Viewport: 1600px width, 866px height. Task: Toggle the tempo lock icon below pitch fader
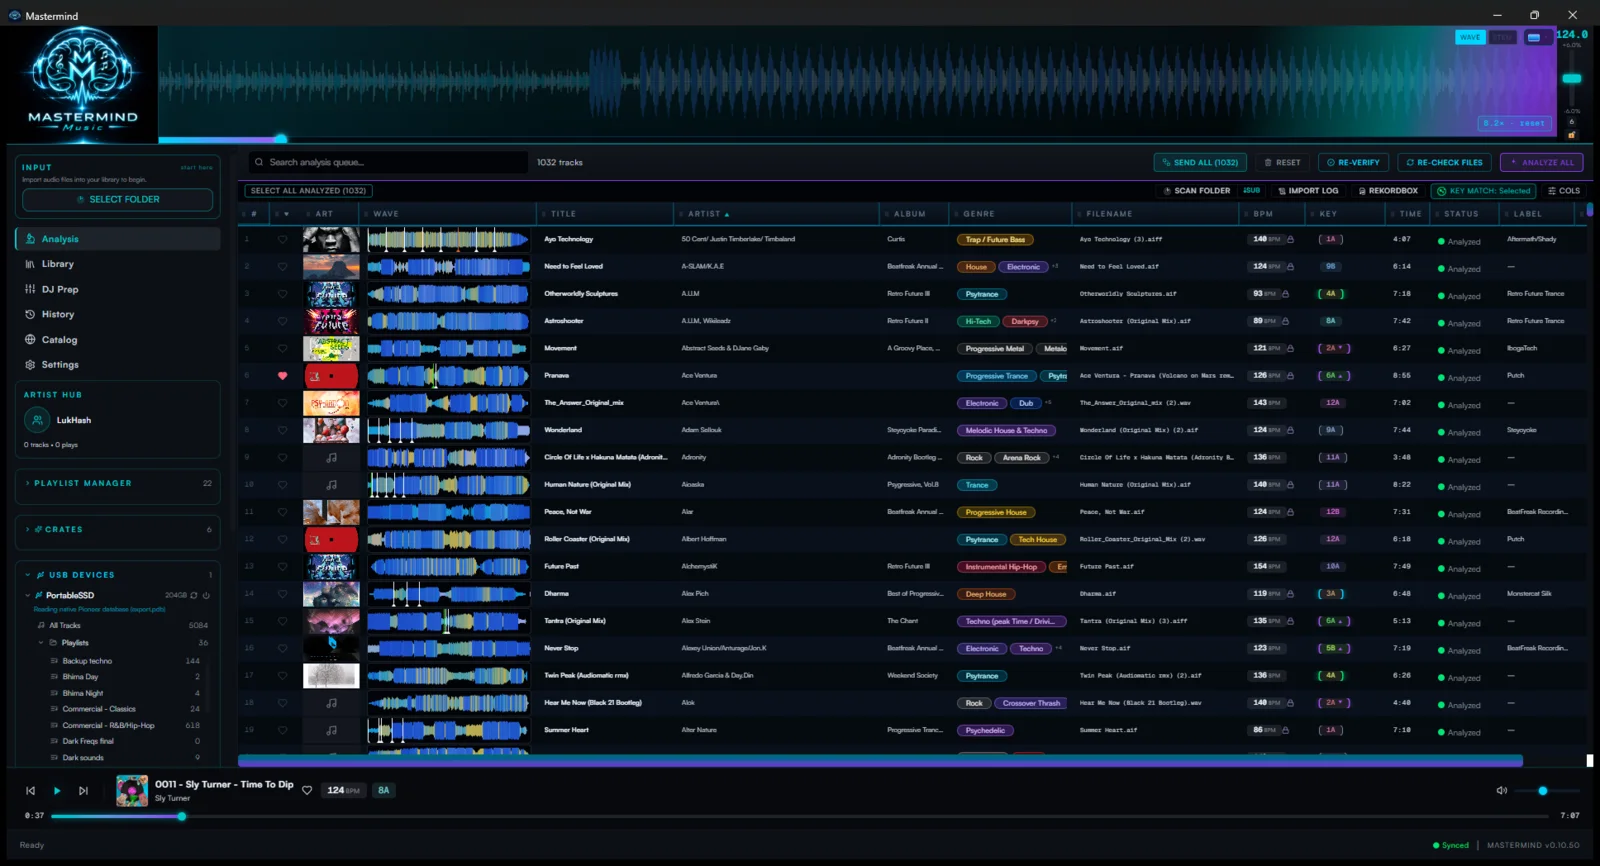click(x=1572, y=134)
